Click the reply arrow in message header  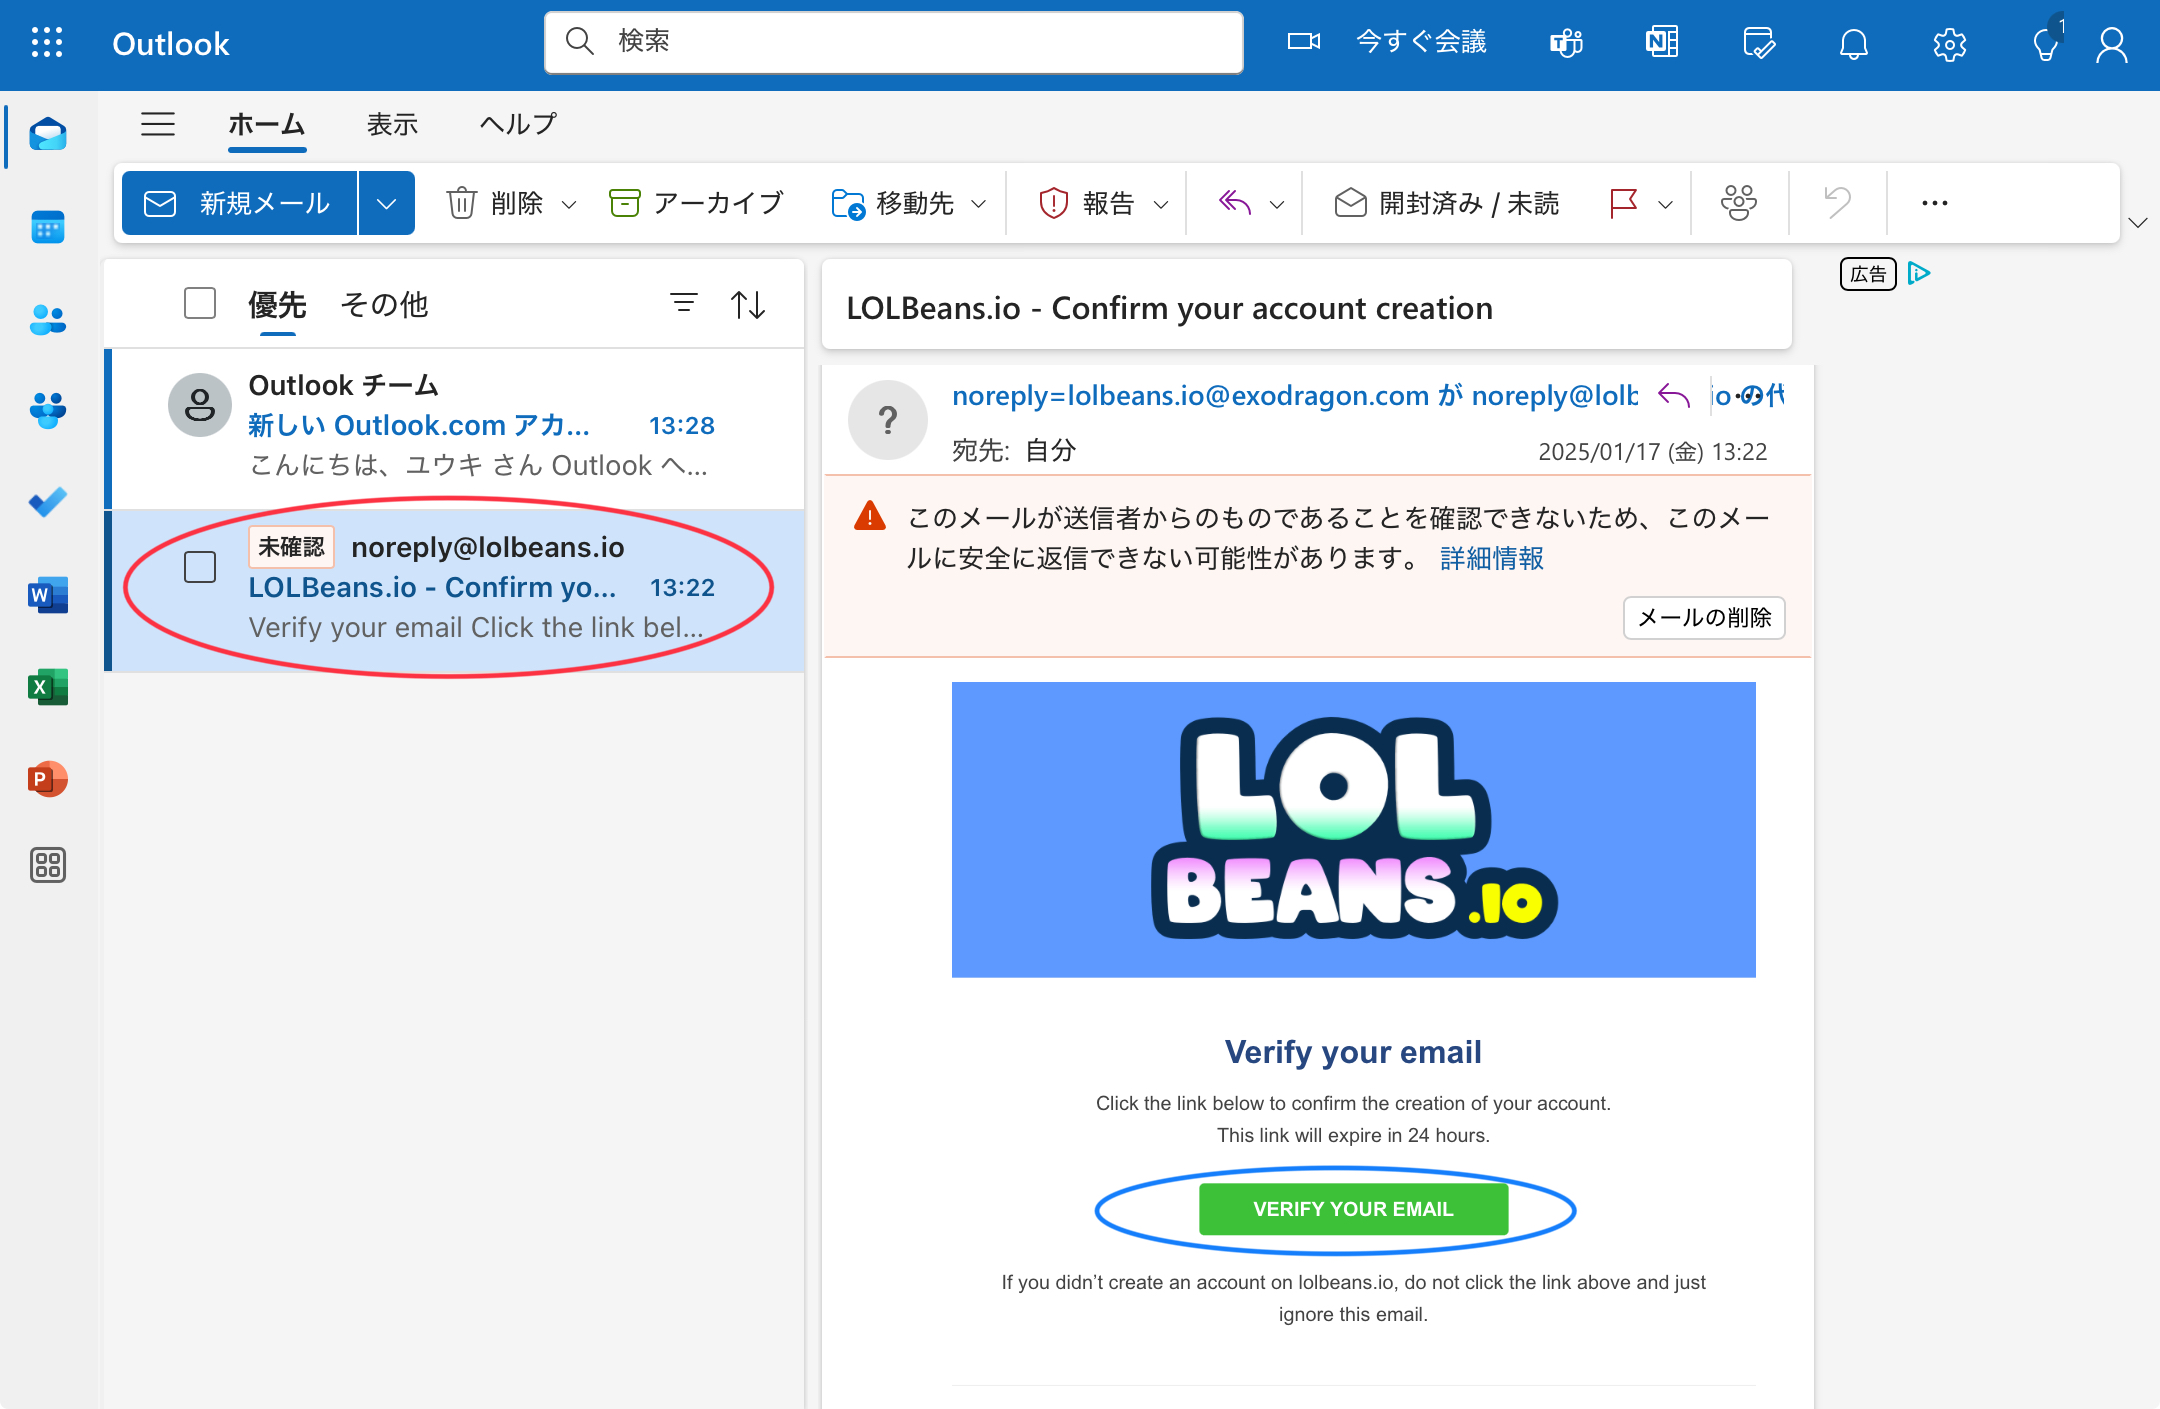tap(1674, 396)
